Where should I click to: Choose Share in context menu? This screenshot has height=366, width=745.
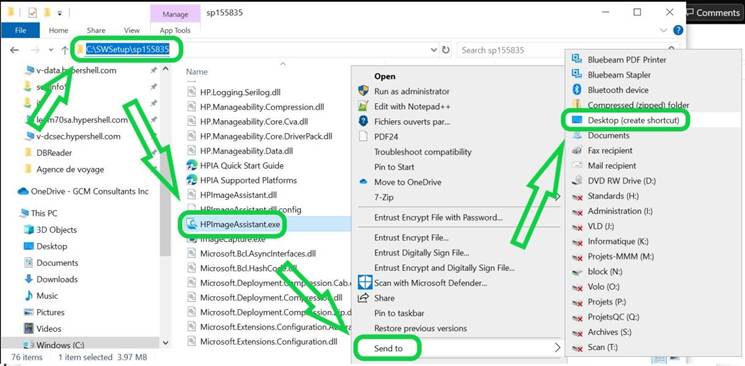(x=384, y=298)
